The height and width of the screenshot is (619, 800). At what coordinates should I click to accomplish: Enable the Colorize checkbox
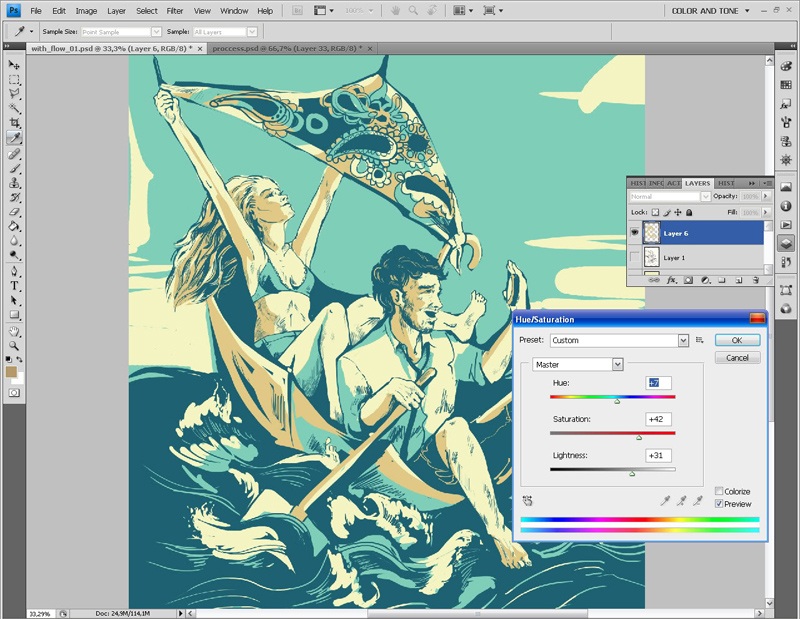(x=719, y=492)
